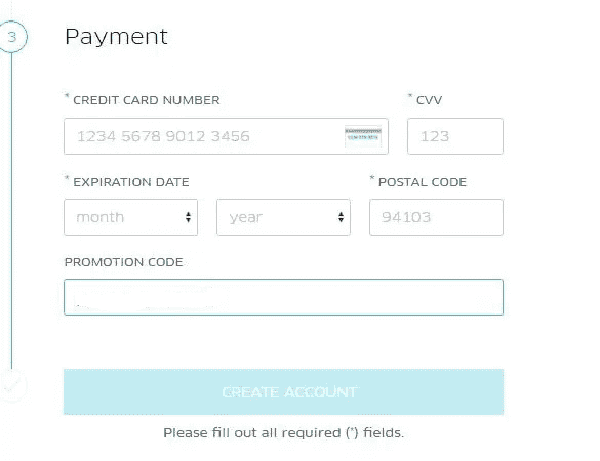Click the Payment section heading
Viewport: 600px width, 461px height.
coord(116,37)
